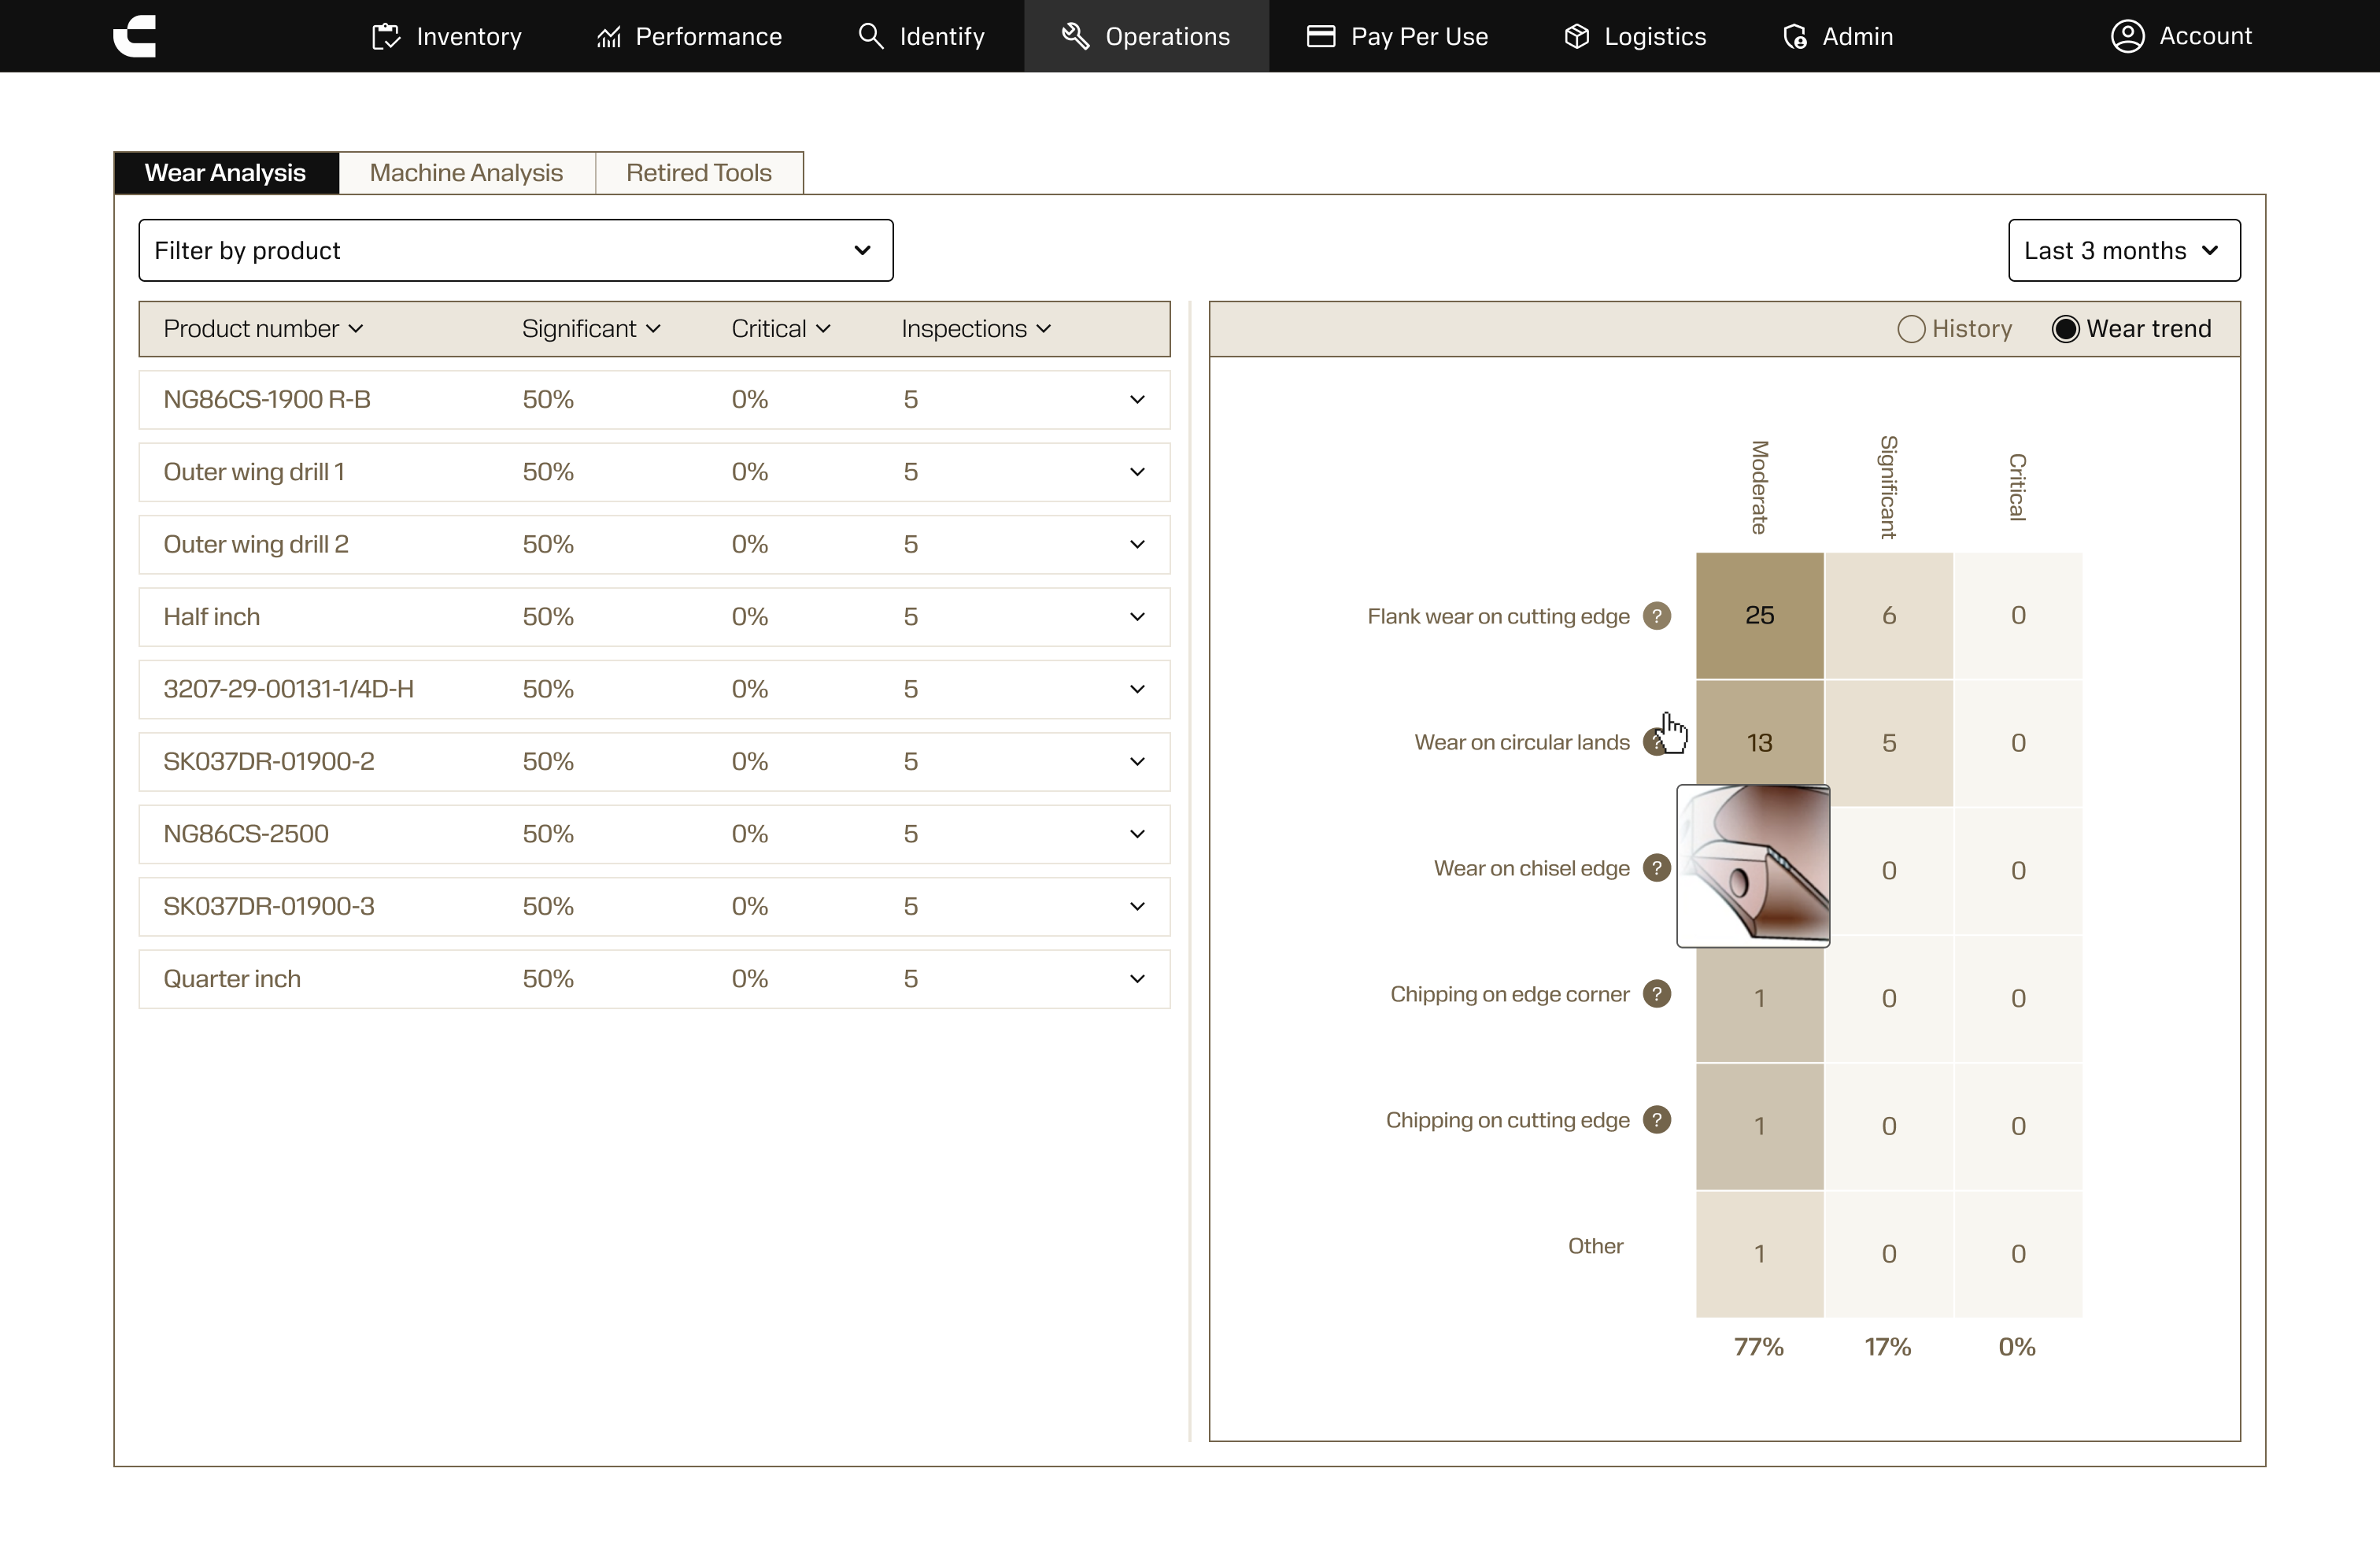Open the Last 3 months dropdown

point(2123,250)
